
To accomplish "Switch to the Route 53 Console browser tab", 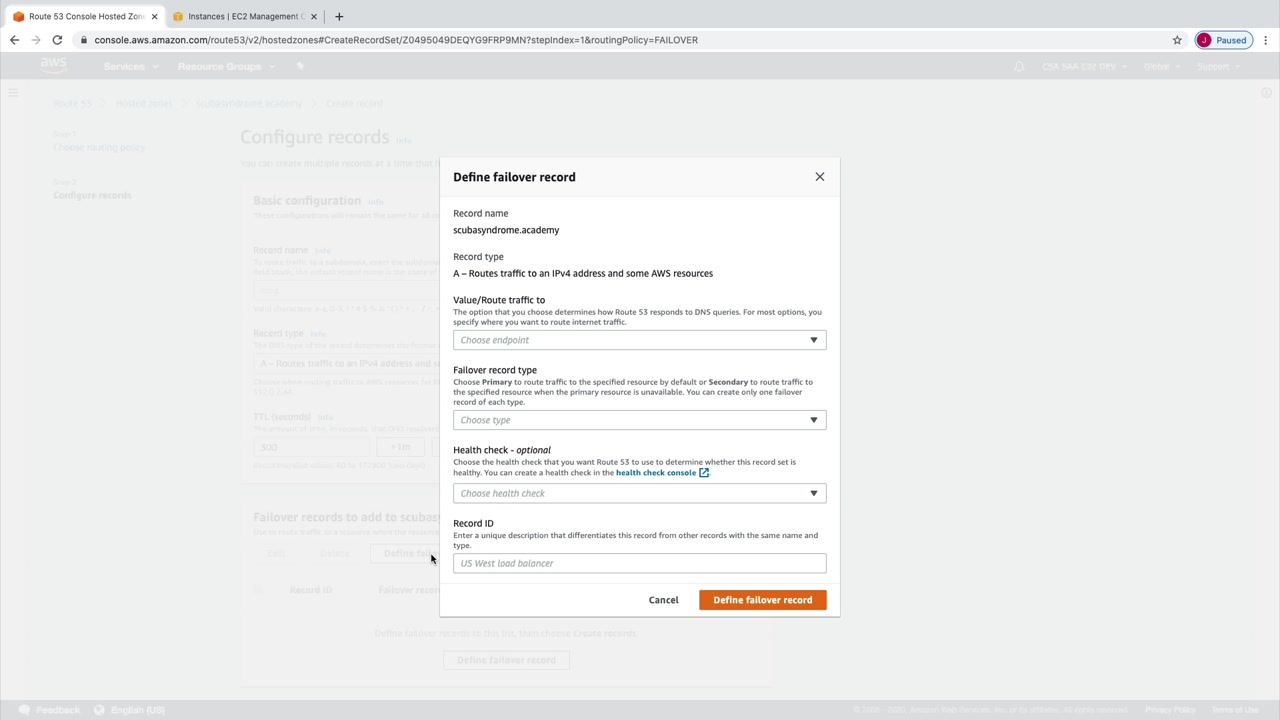I will (x=86, y=16).
